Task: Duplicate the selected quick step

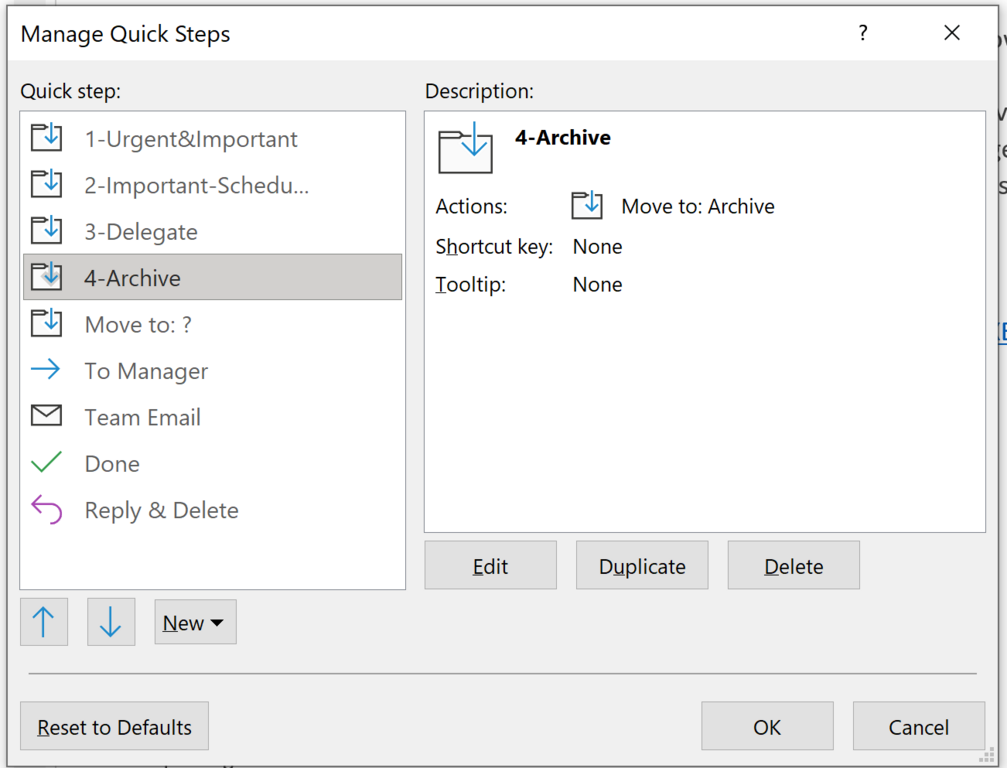Action: pyautogui.click(x=642, y=566)
